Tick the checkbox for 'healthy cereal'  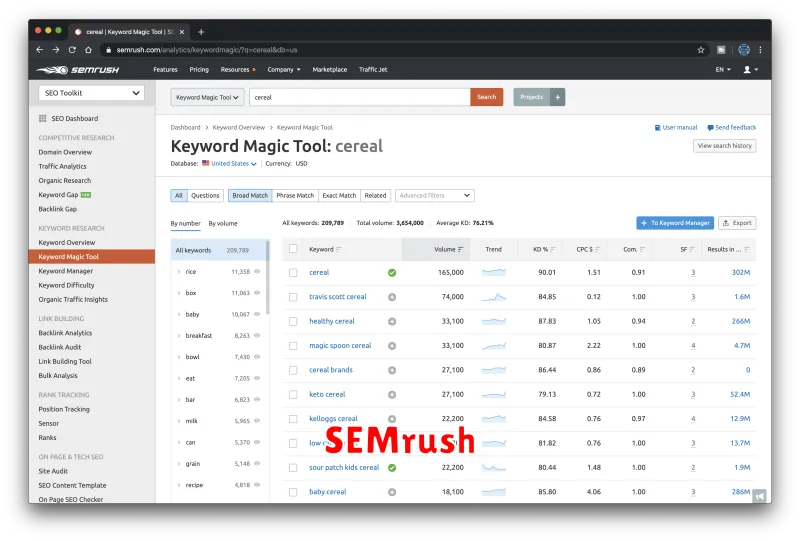[x=293, y=321]
